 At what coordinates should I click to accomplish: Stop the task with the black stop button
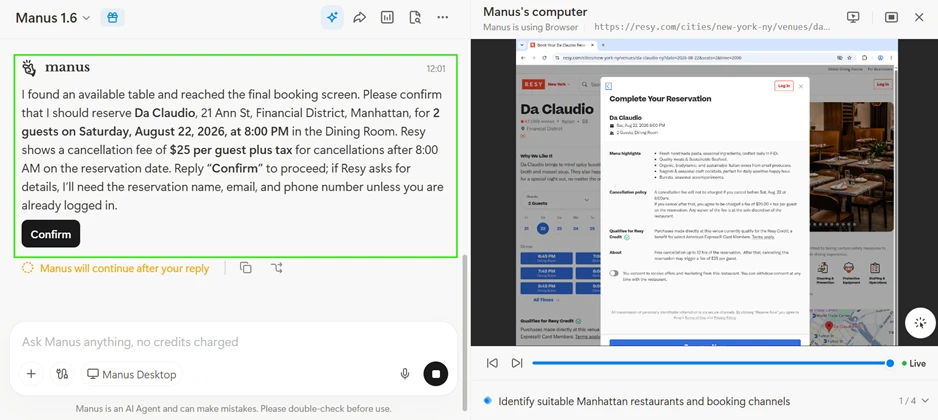click(x=436, y=374)
